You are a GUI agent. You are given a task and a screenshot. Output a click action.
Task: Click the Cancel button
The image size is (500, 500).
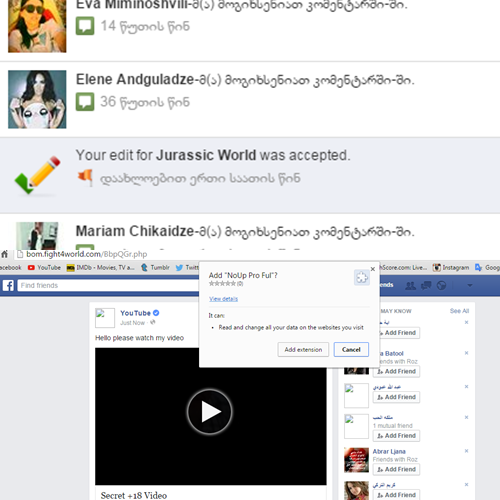click(x=351, y=350)
